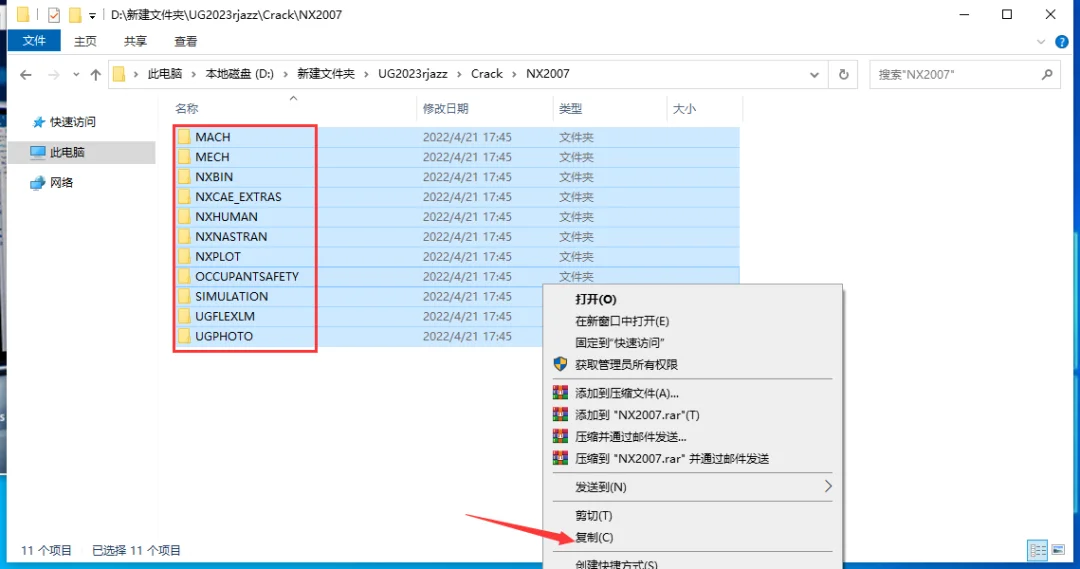Open the recent locations dropdown arrow

(76, 74)
